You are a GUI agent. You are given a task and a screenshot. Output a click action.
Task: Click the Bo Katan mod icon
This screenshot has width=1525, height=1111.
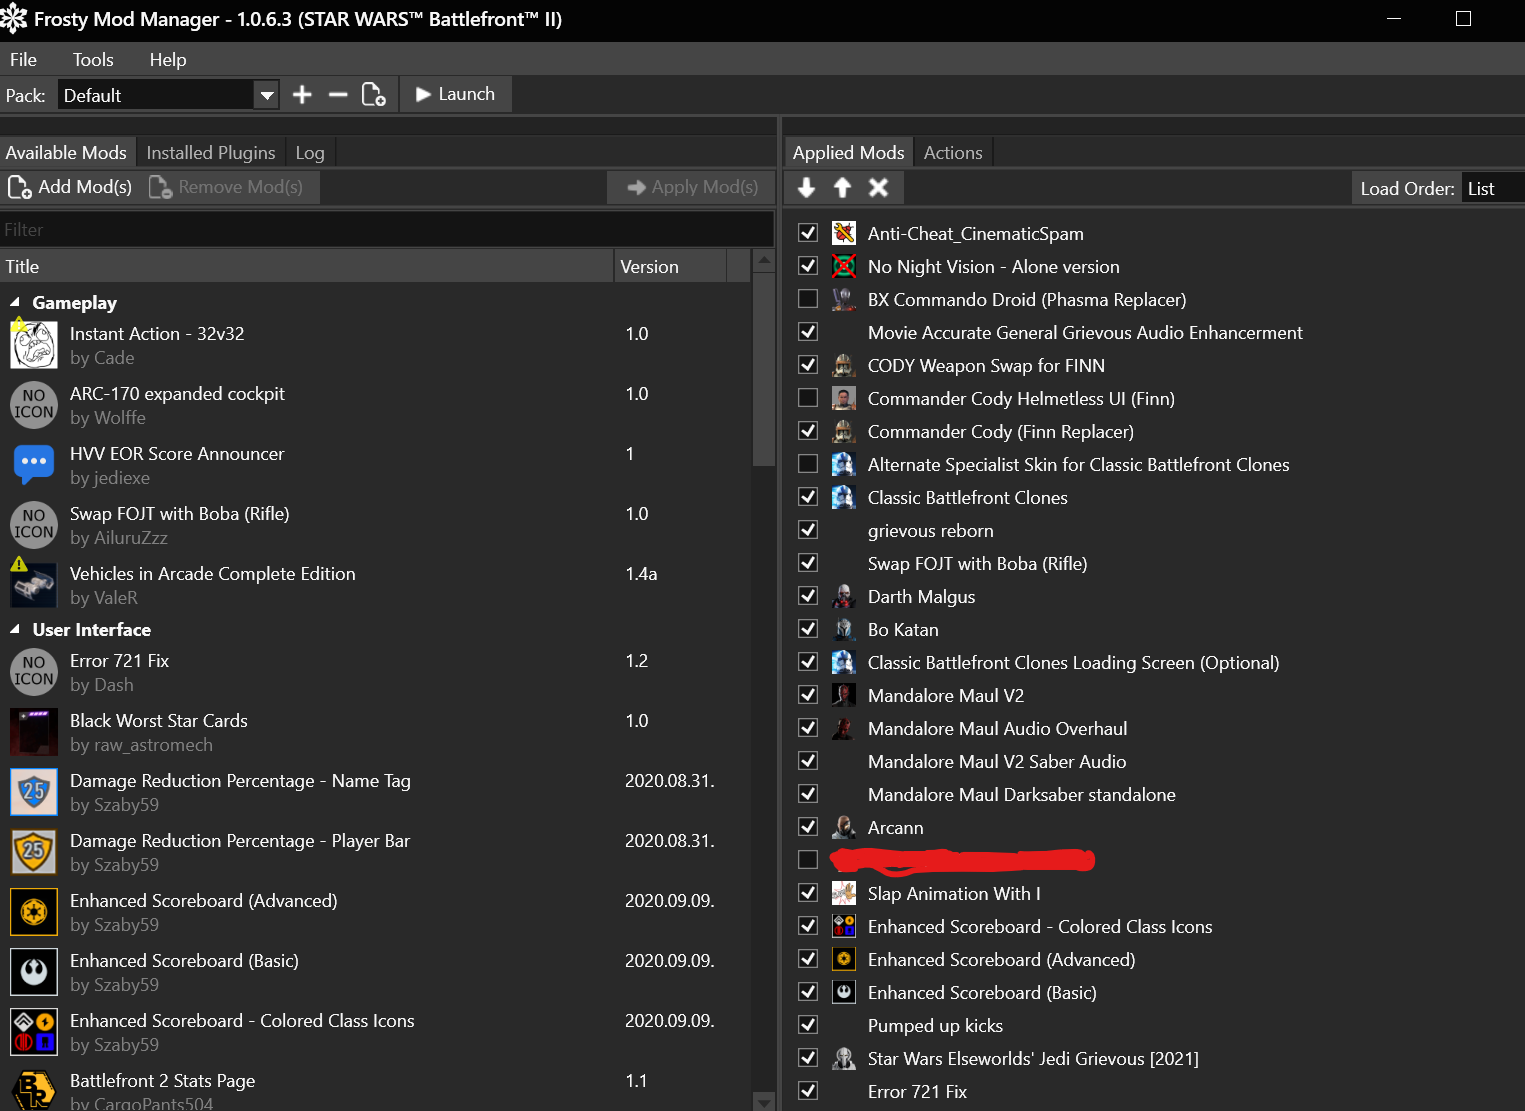pyautogui.click(x=844, y=629)
